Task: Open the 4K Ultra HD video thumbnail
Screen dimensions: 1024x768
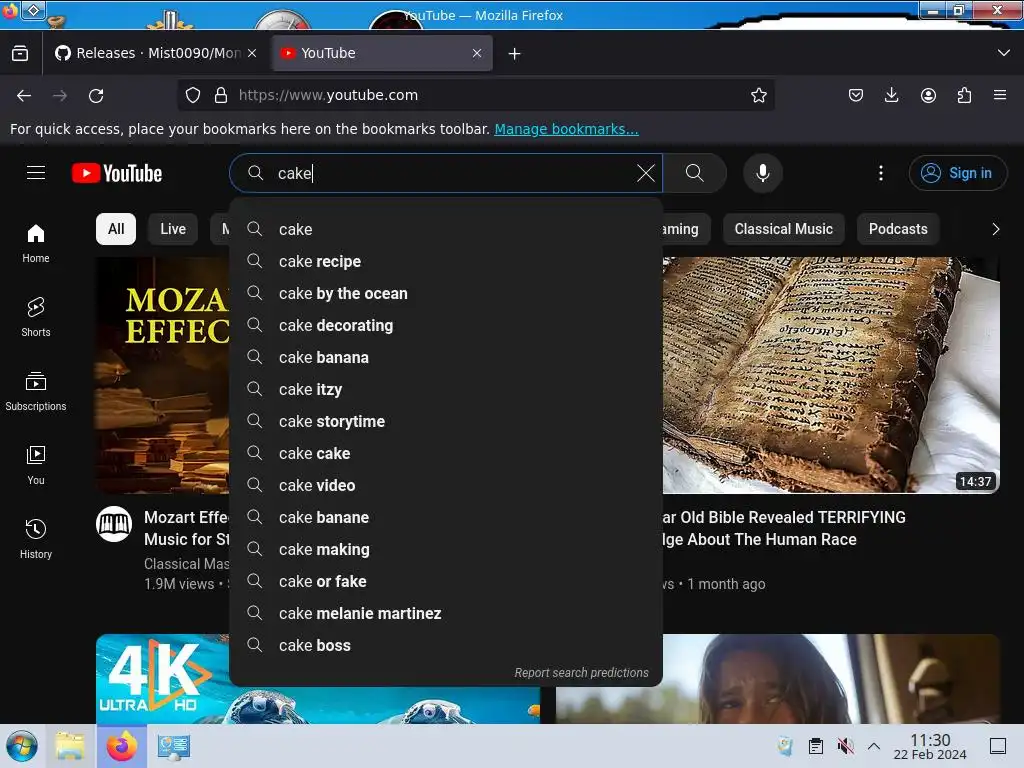Action: 163,679
